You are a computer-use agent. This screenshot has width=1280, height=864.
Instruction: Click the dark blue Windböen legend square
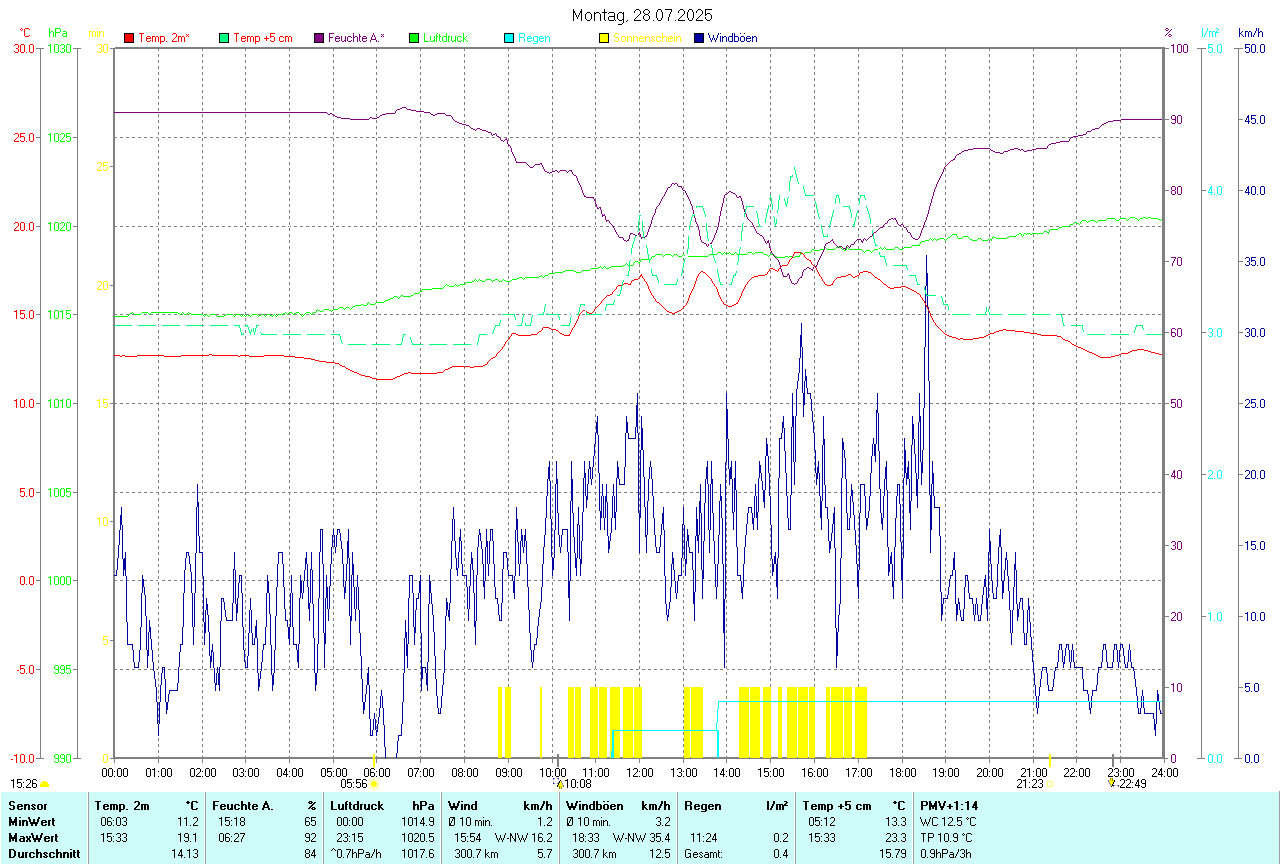click(700, 38)
